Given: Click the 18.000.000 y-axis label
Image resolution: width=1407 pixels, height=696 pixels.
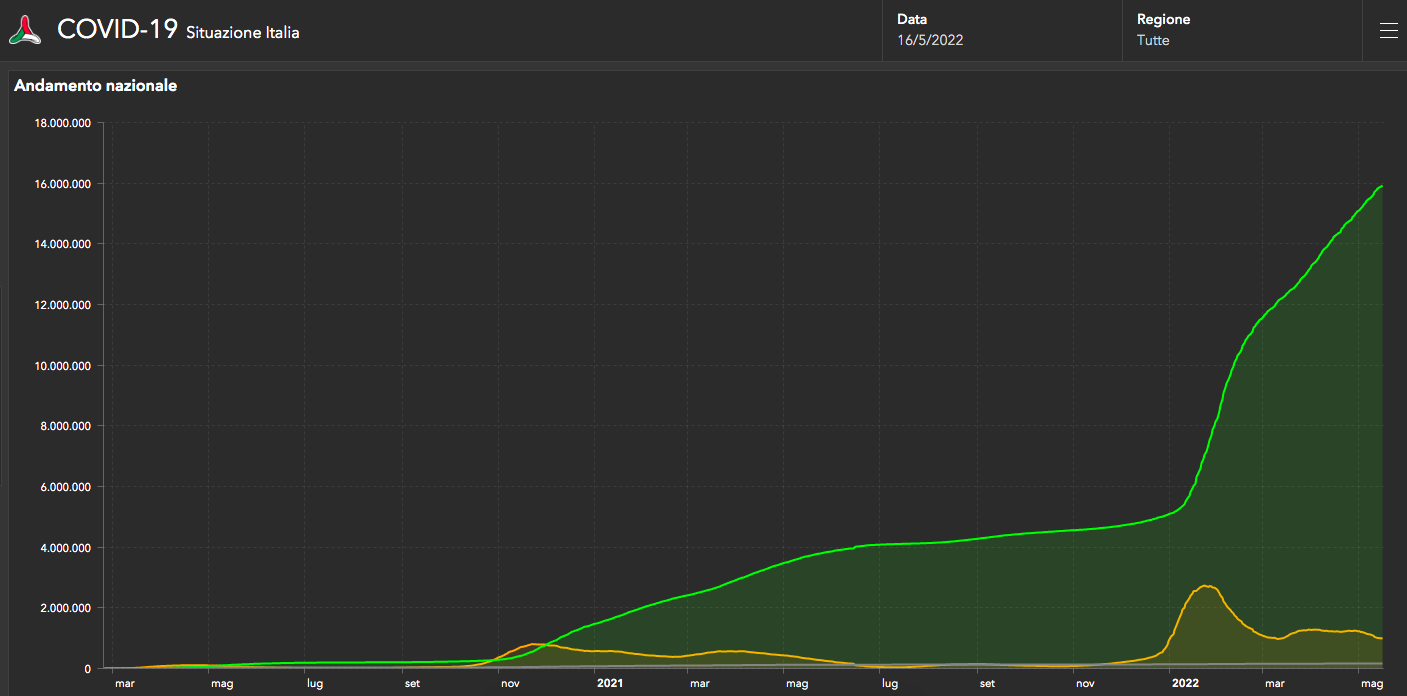Looking at the screenshot, I should (x=63, y=123).
